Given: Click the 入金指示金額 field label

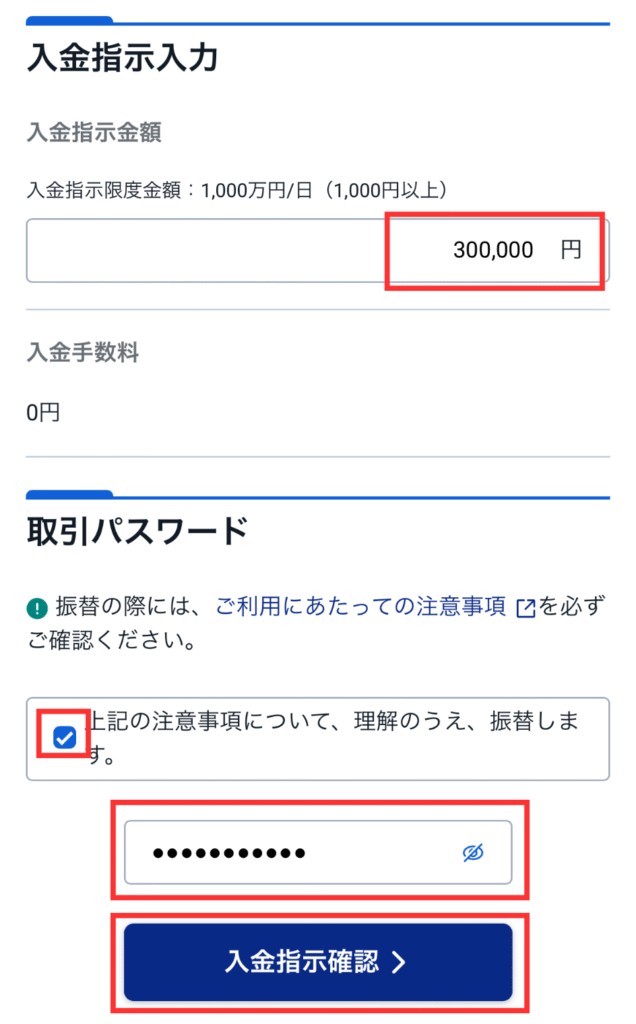Looking at the screenshot, I should 94,133.
